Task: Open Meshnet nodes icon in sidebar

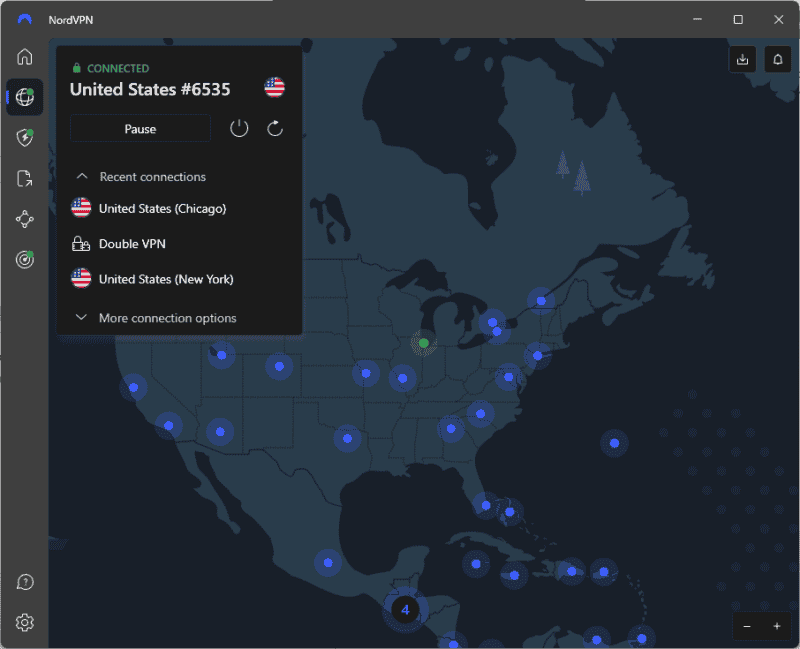Action: click(x=25, y=219)
